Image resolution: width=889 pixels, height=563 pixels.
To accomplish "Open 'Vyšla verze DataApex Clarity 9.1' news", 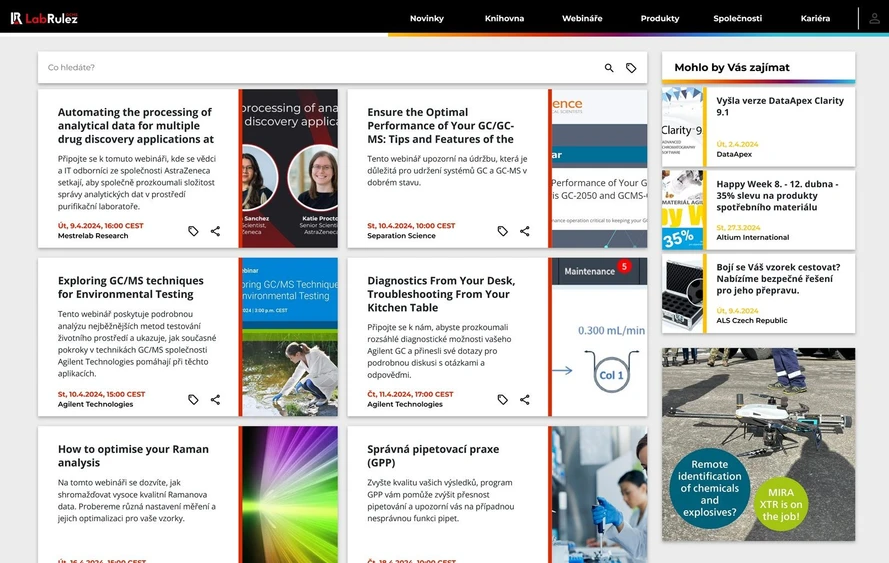I will pyautogui.click(x=779, y=106).
